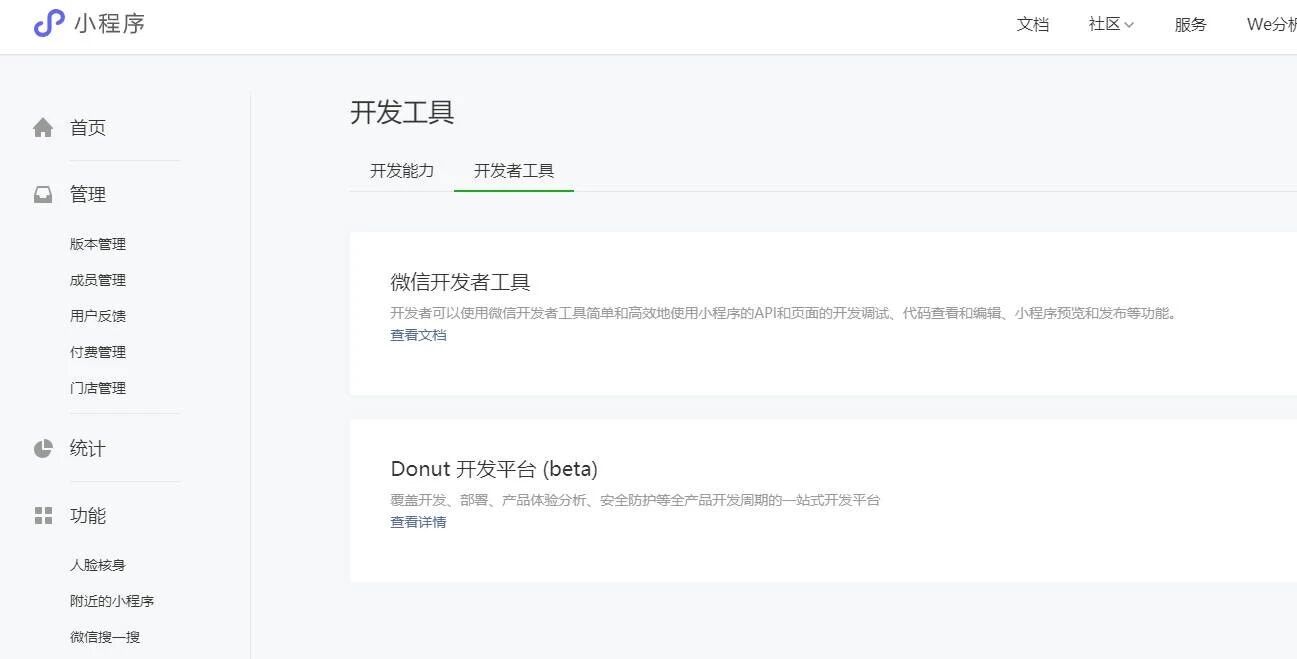
Task: Open 门店管理 in the sidebar
Action: [98, 388]
